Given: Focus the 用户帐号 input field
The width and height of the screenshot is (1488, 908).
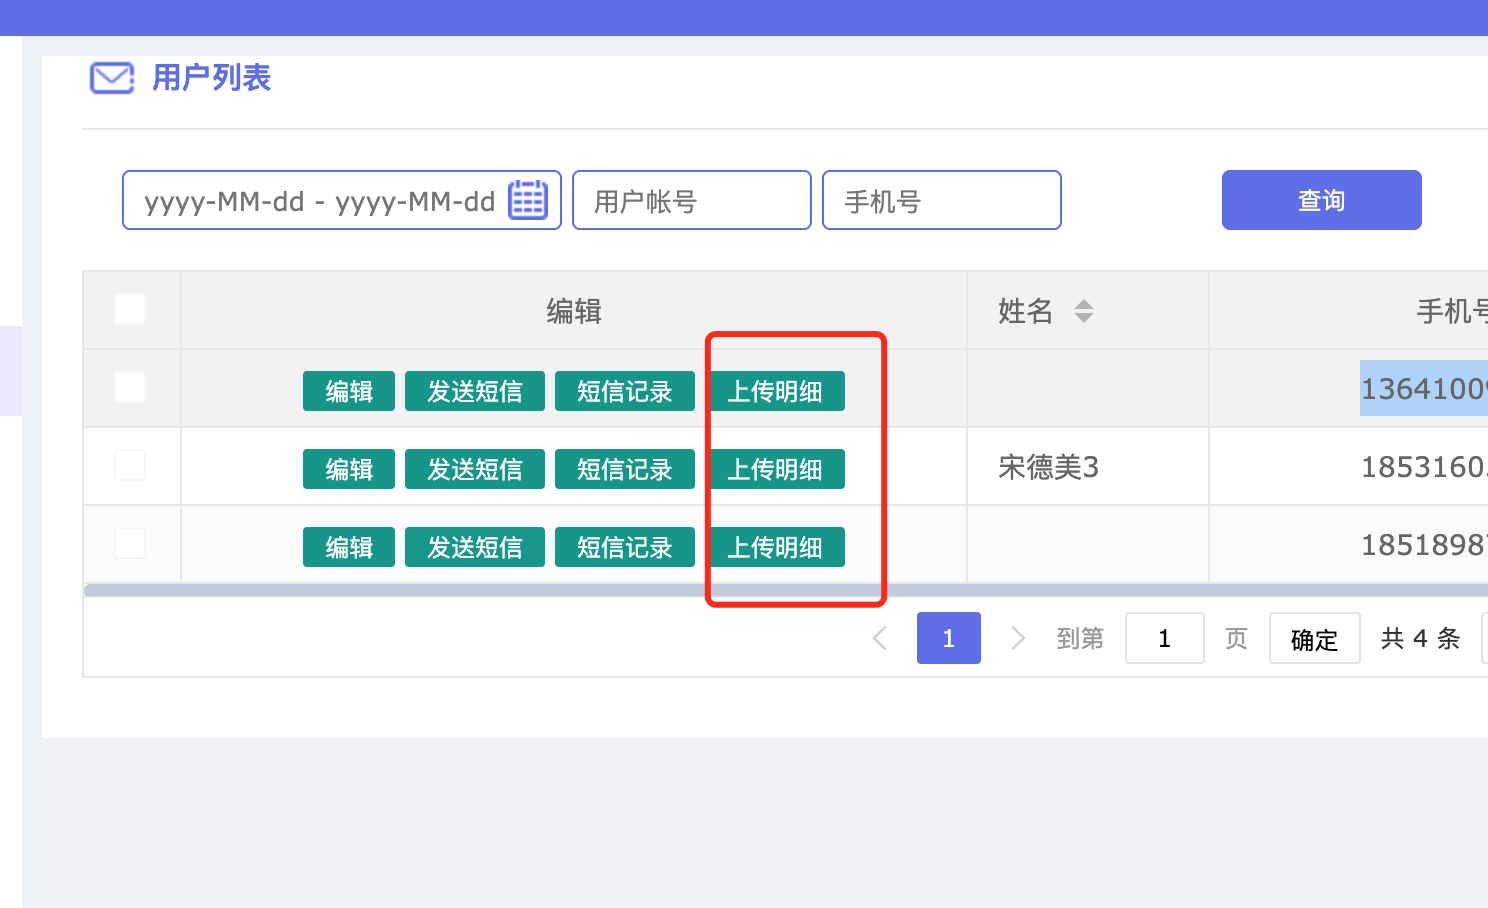Looking at the screenshot, I should (x=691, y=200).
